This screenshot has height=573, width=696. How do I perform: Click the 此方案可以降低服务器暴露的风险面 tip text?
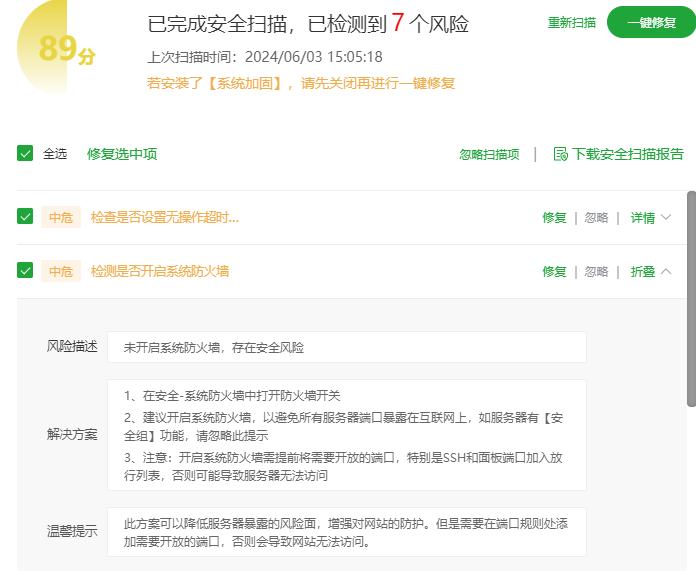346,532
